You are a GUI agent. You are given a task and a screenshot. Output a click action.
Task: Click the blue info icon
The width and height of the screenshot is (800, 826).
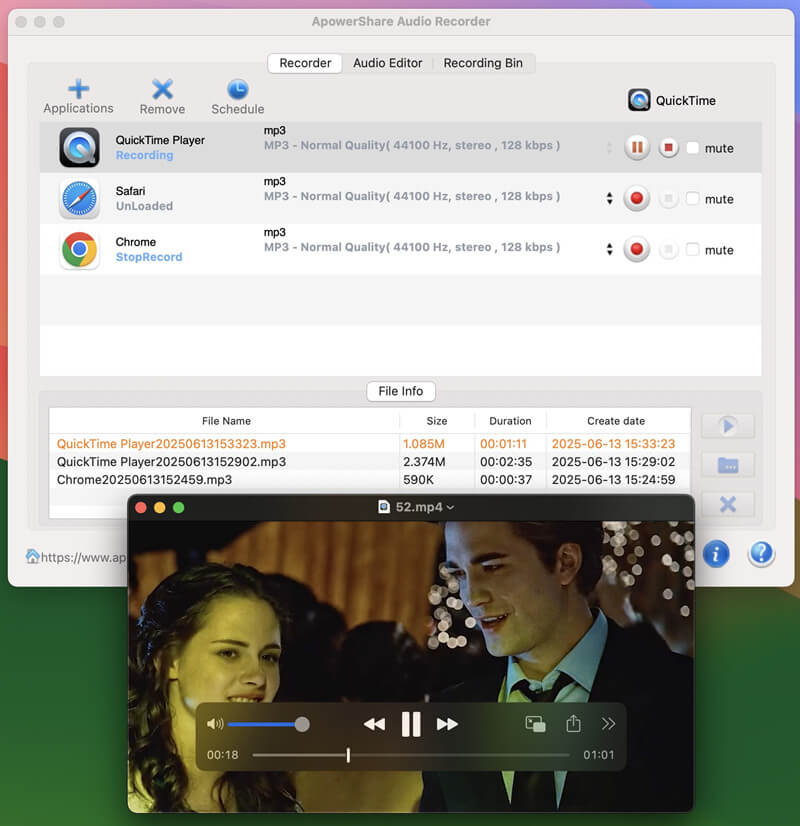(x=716, y=554)
